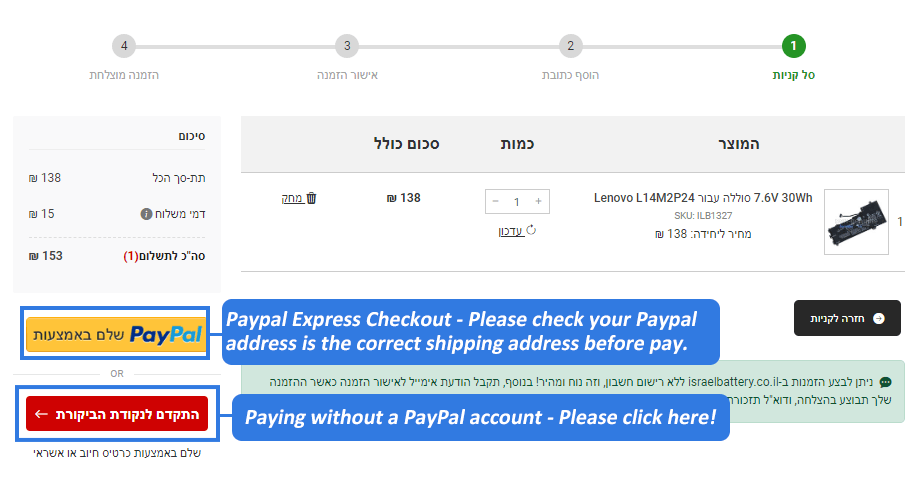918x478 pixels.
Task: Click the quantity input field
Action: [517, 201]
